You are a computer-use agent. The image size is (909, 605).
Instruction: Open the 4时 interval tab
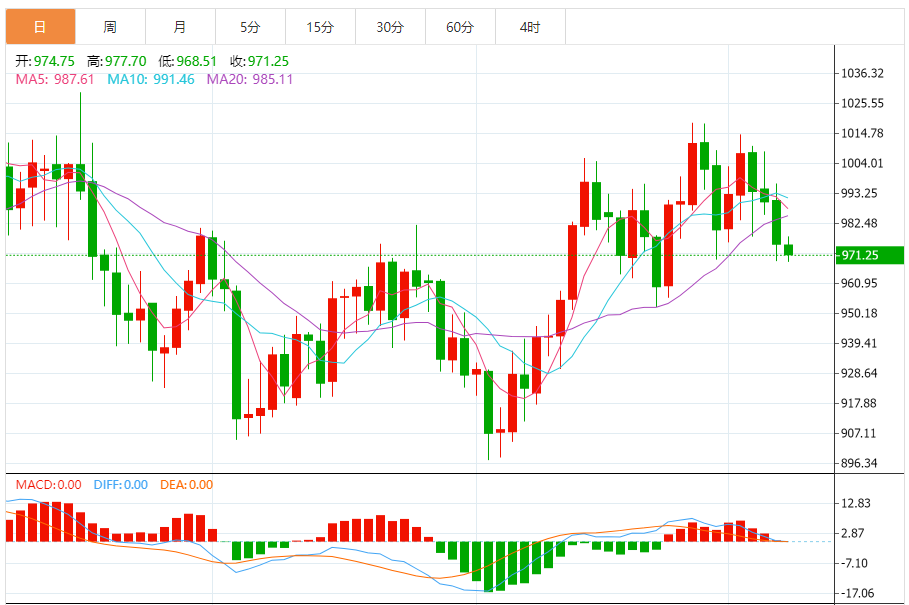point(530,27)
